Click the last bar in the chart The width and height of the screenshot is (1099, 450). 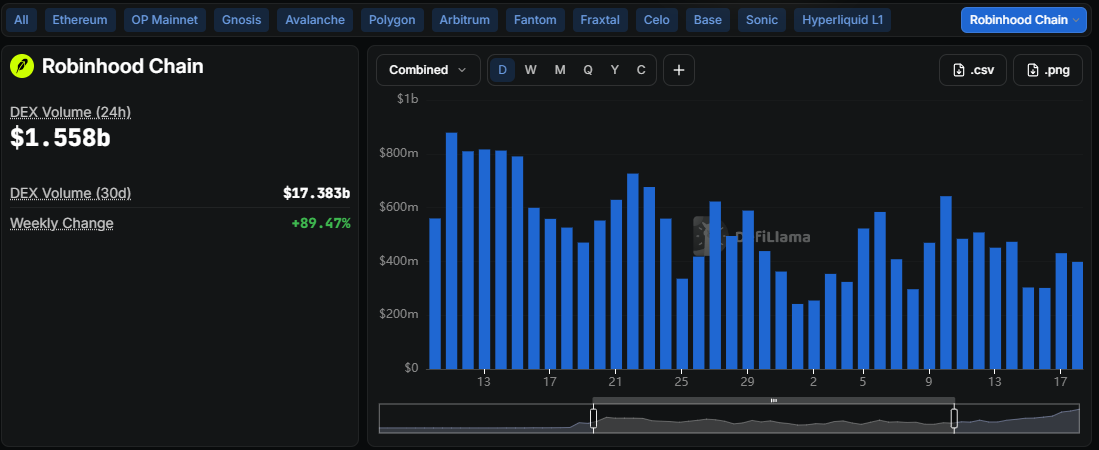pyautogui.click(x=1077, y=315)
